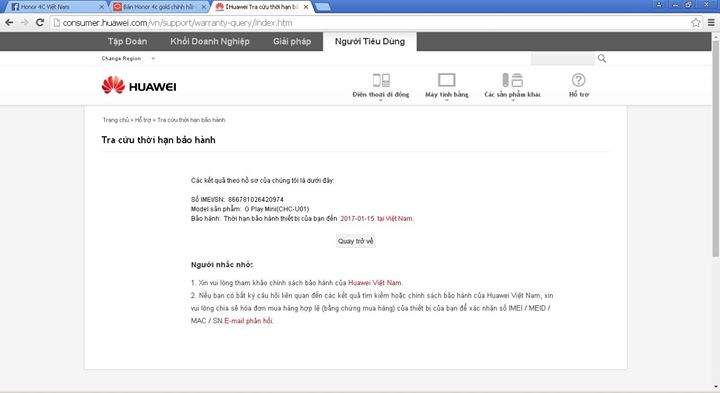This screenshot has height=393, width=720.
Task: Open the Giải pháp menu item
Action: coord(292,41)
